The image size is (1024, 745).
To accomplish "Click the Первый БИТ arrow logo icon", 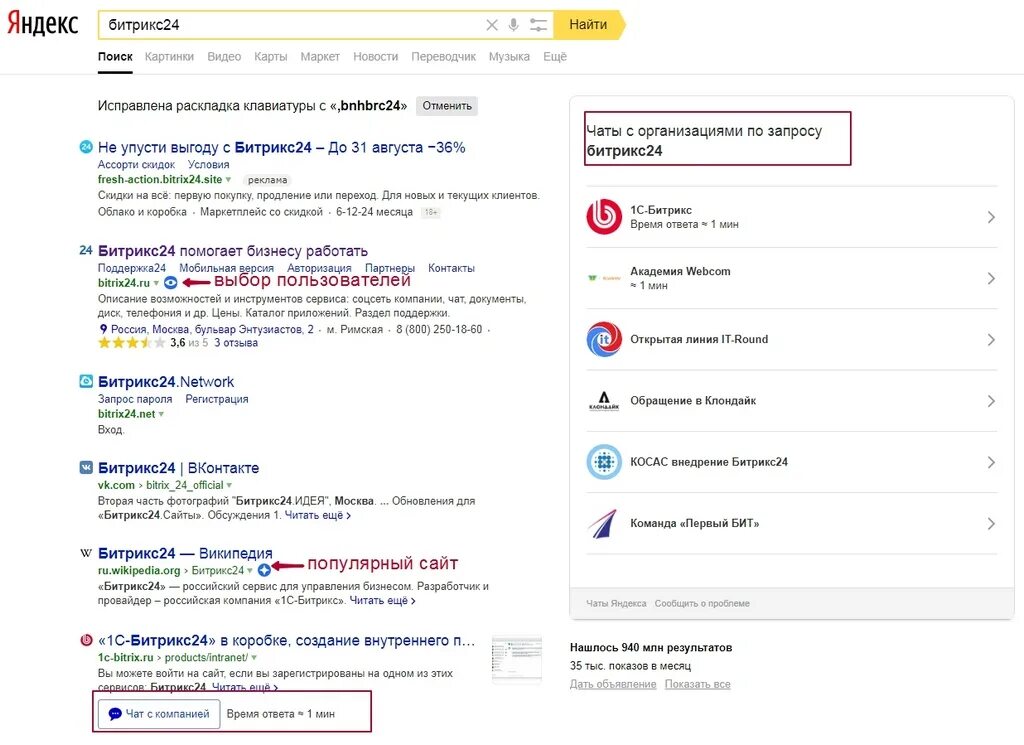I will coord(604,524).
